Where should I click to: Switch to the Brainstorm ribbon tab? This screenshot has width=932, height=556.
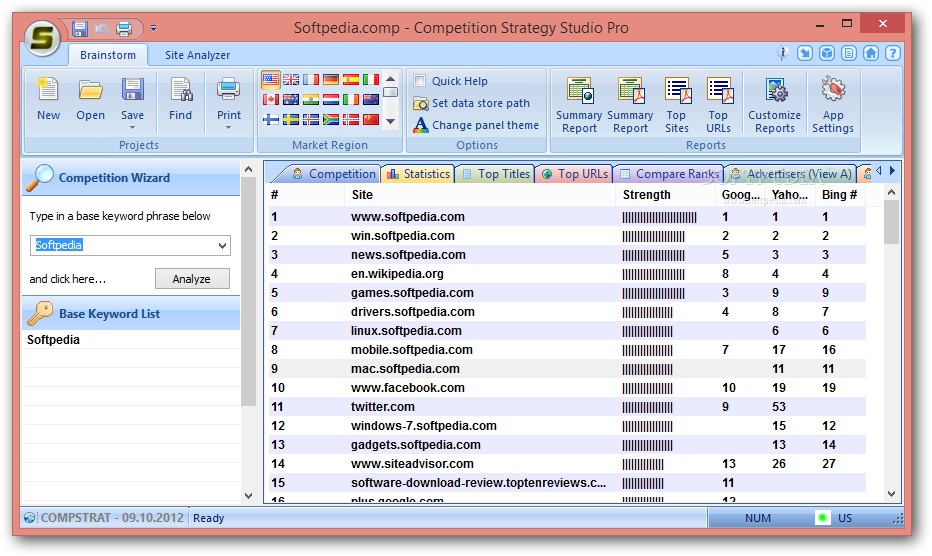[108, 55]
